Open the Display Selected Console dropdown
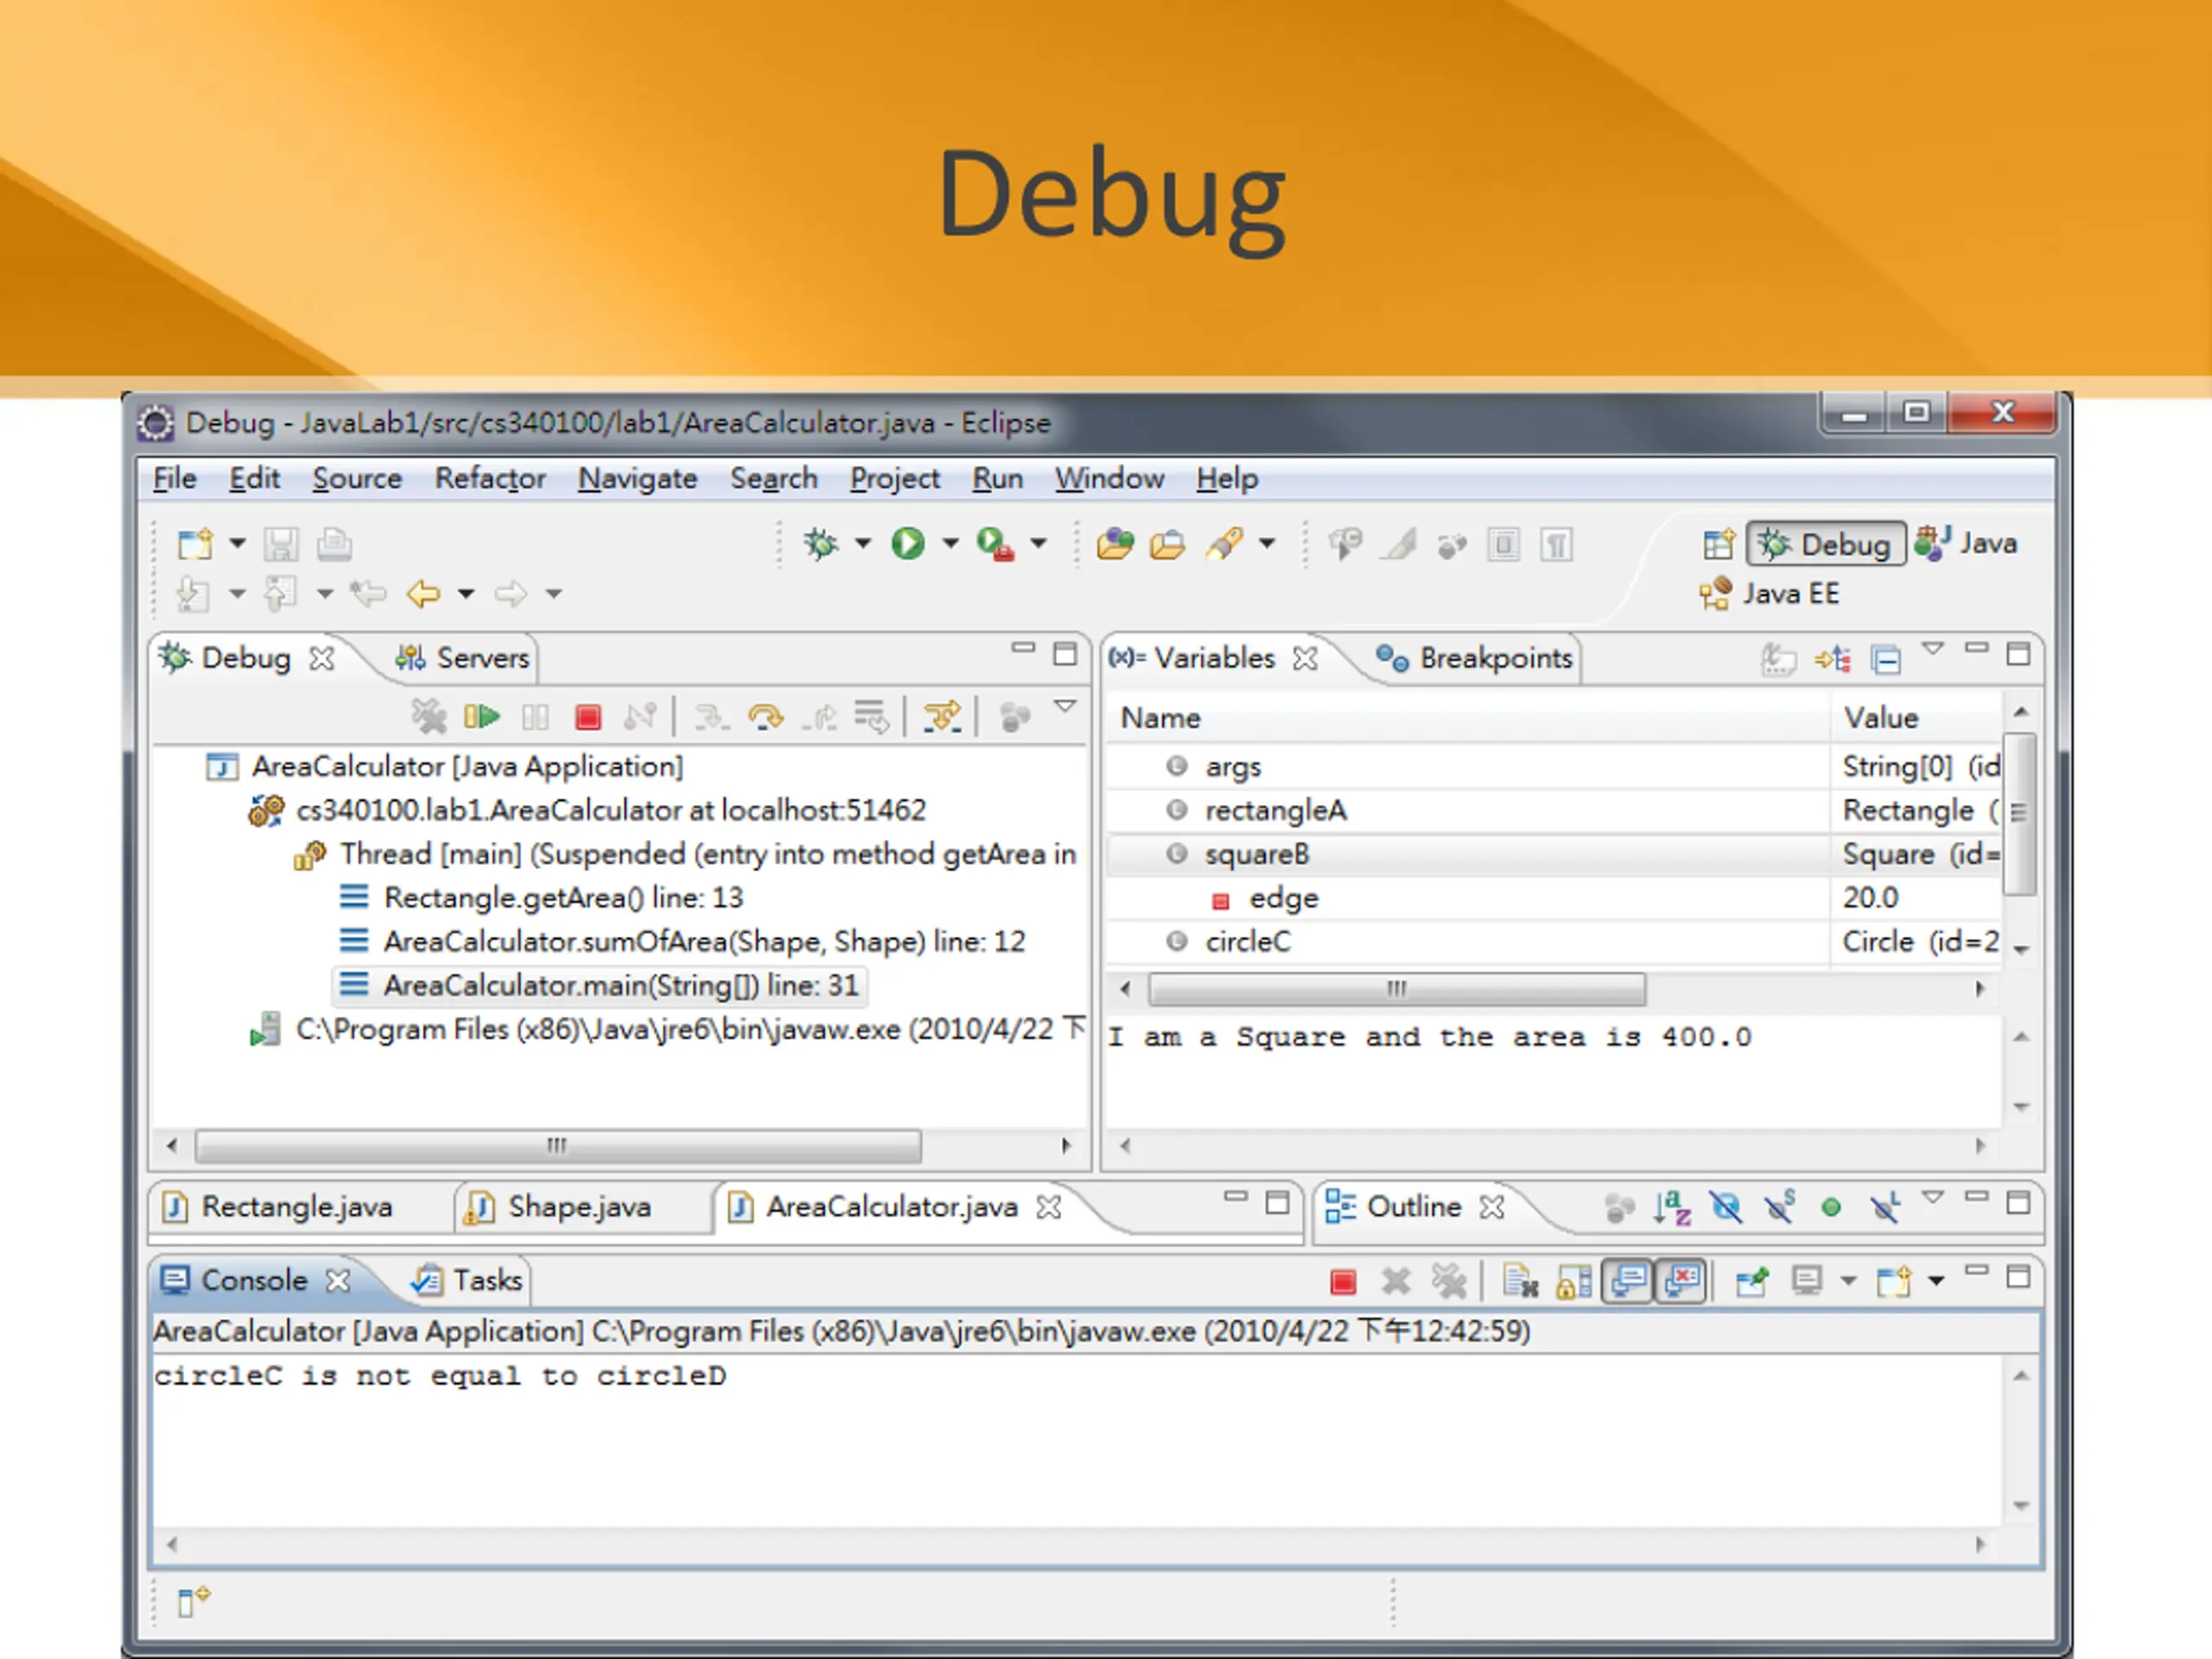 (1848, 1280)
